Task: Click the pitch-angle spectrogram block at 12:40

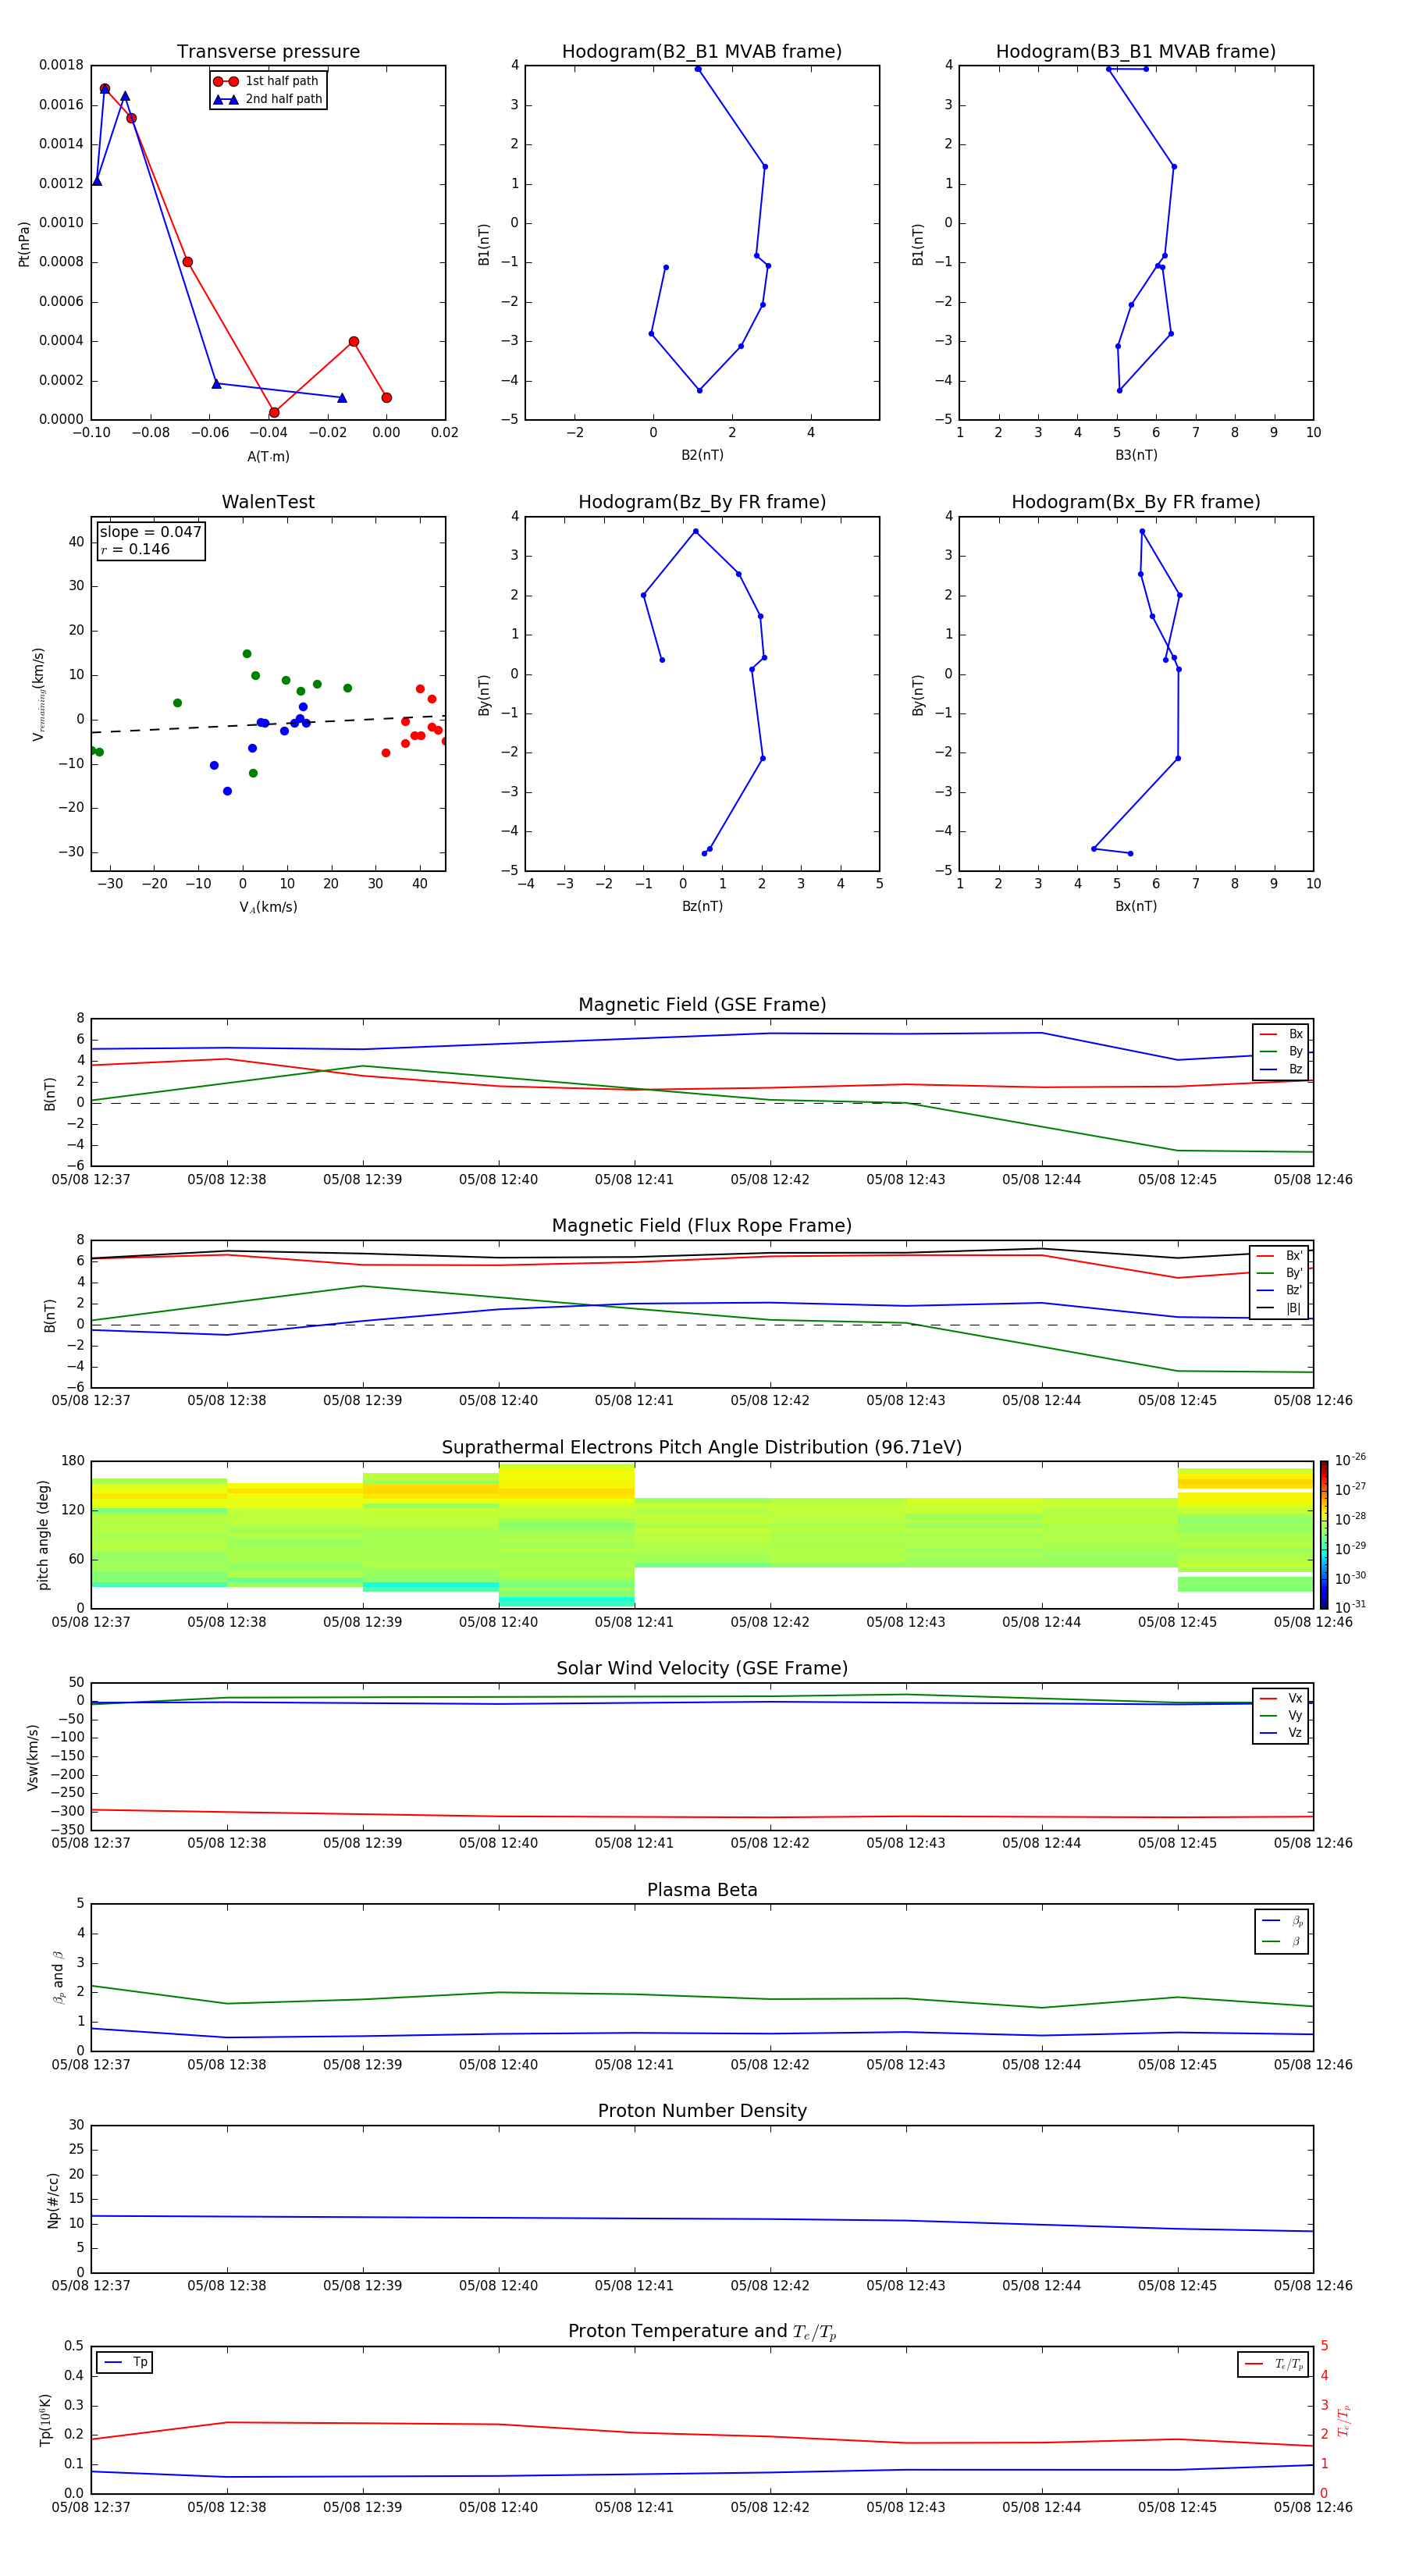Action: (x=566, y=1535)
